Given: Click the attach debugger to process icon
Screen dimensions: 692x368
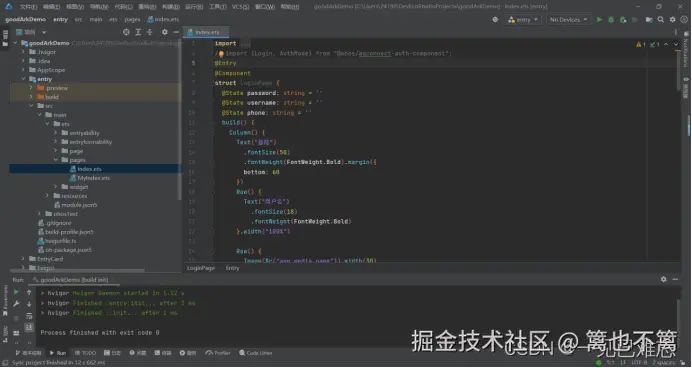Looking at the screenshot, I should pyautogui.click(x=623, y=20).
